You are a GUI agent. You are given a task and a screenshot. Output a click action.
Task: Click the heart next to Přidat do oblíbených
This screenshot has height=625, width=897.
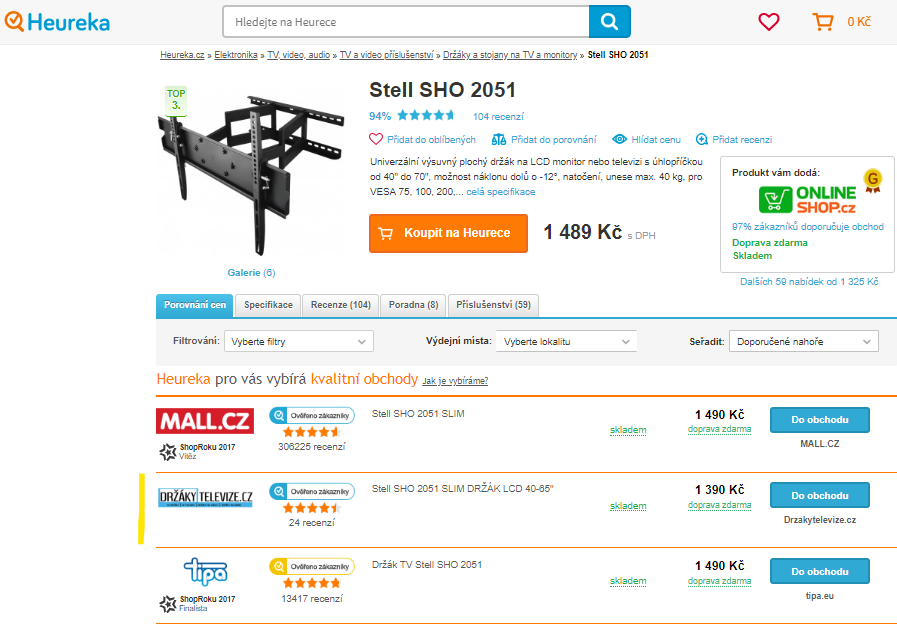point(375,139)
